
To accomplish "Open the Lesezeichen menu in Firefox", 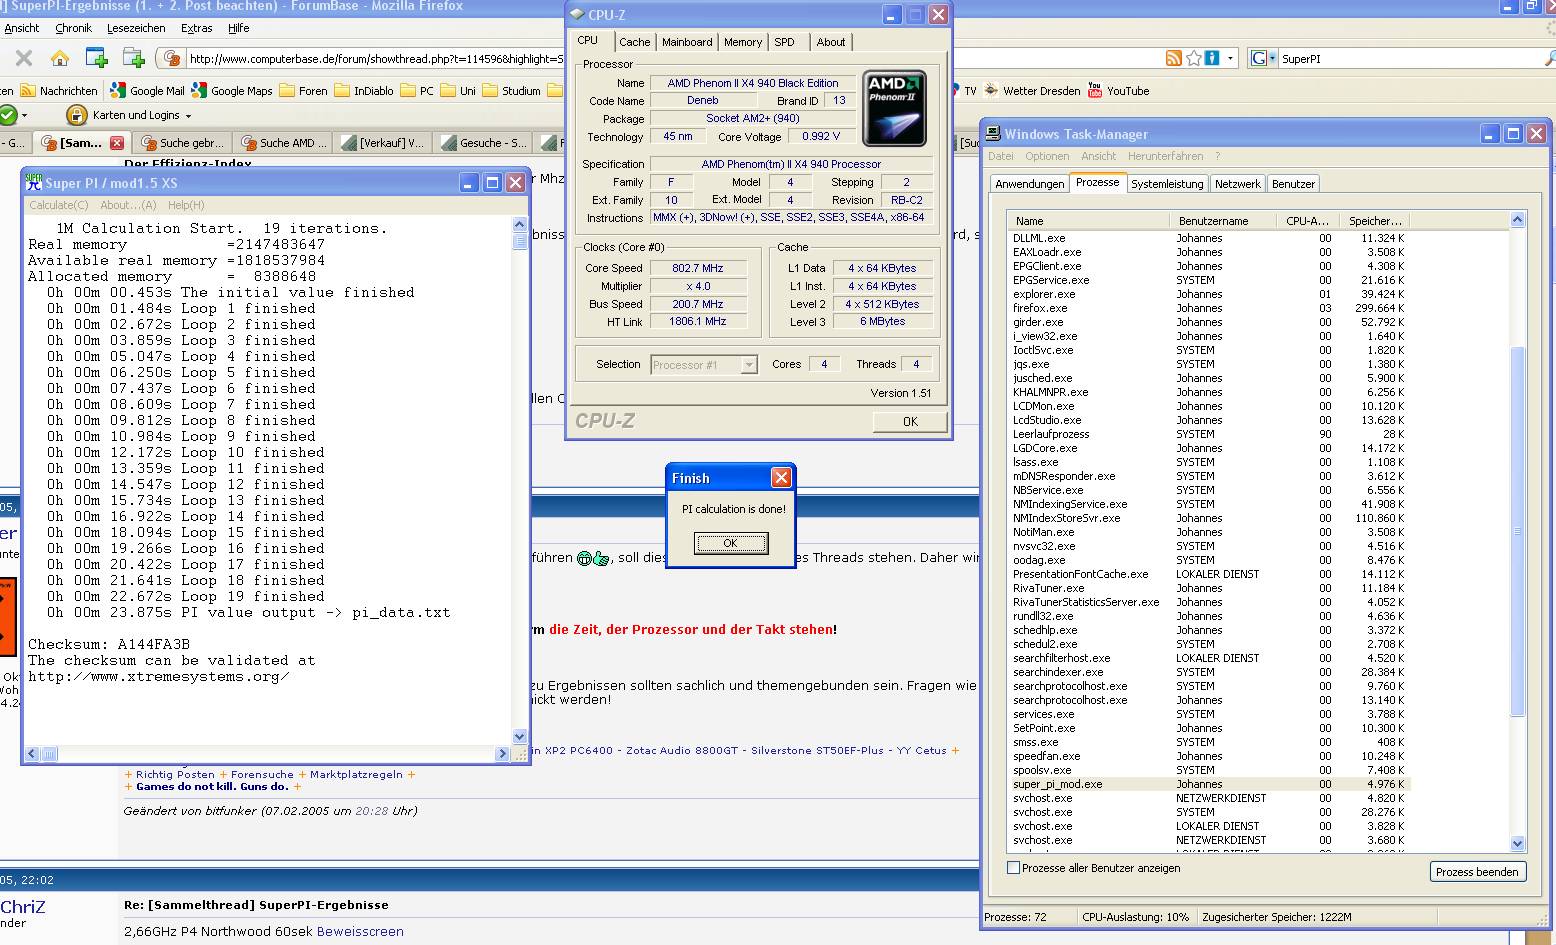I will pos(136,28).
